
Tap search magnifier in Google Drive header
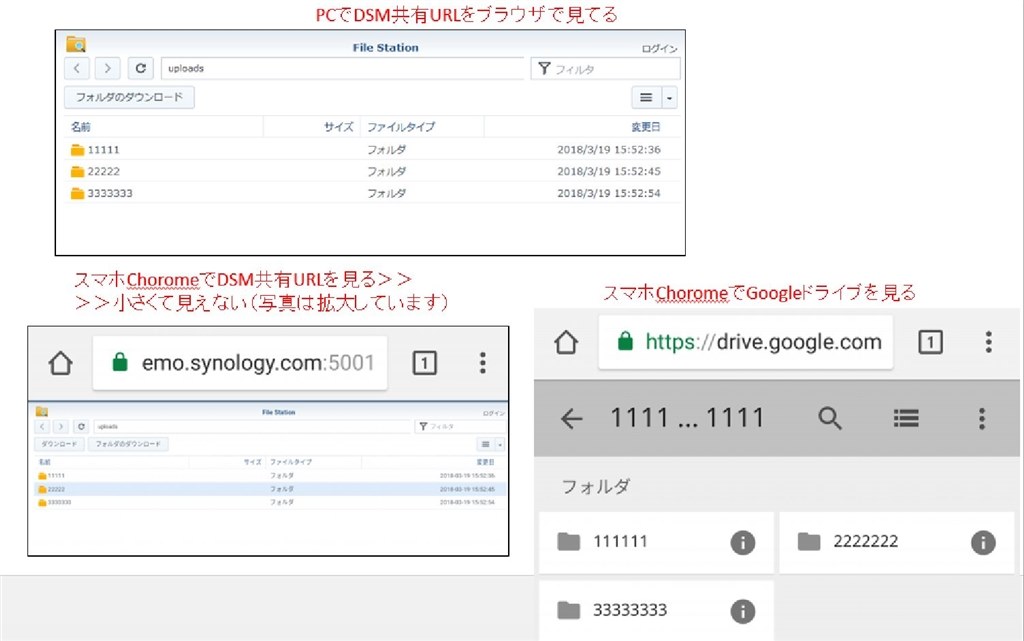coord(829,418)
